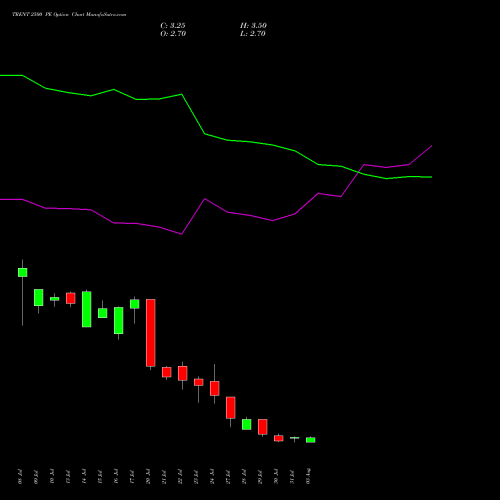Select the red candle for 27 Jul
This screenshot has width=500, height=500.
click(x=231, y=408)
